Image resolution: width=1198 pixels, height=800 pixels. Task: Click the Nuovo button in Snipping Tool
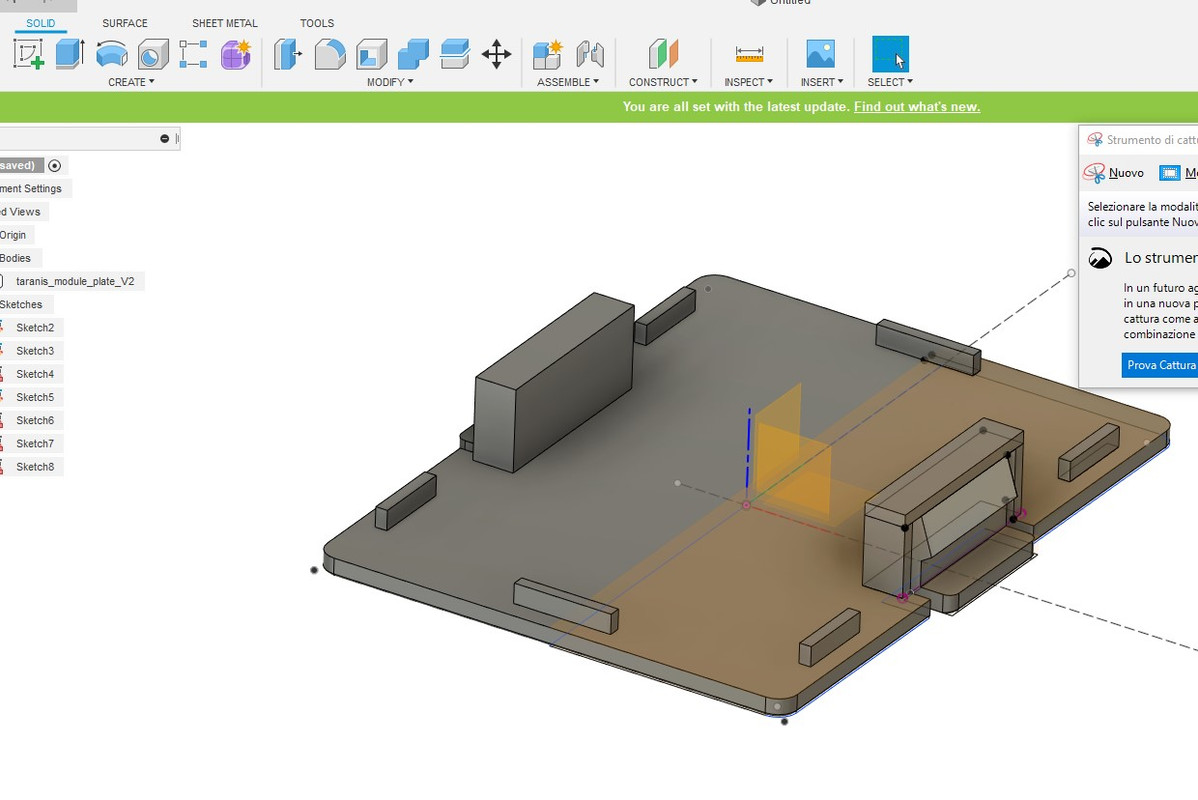coord(1114,173)
